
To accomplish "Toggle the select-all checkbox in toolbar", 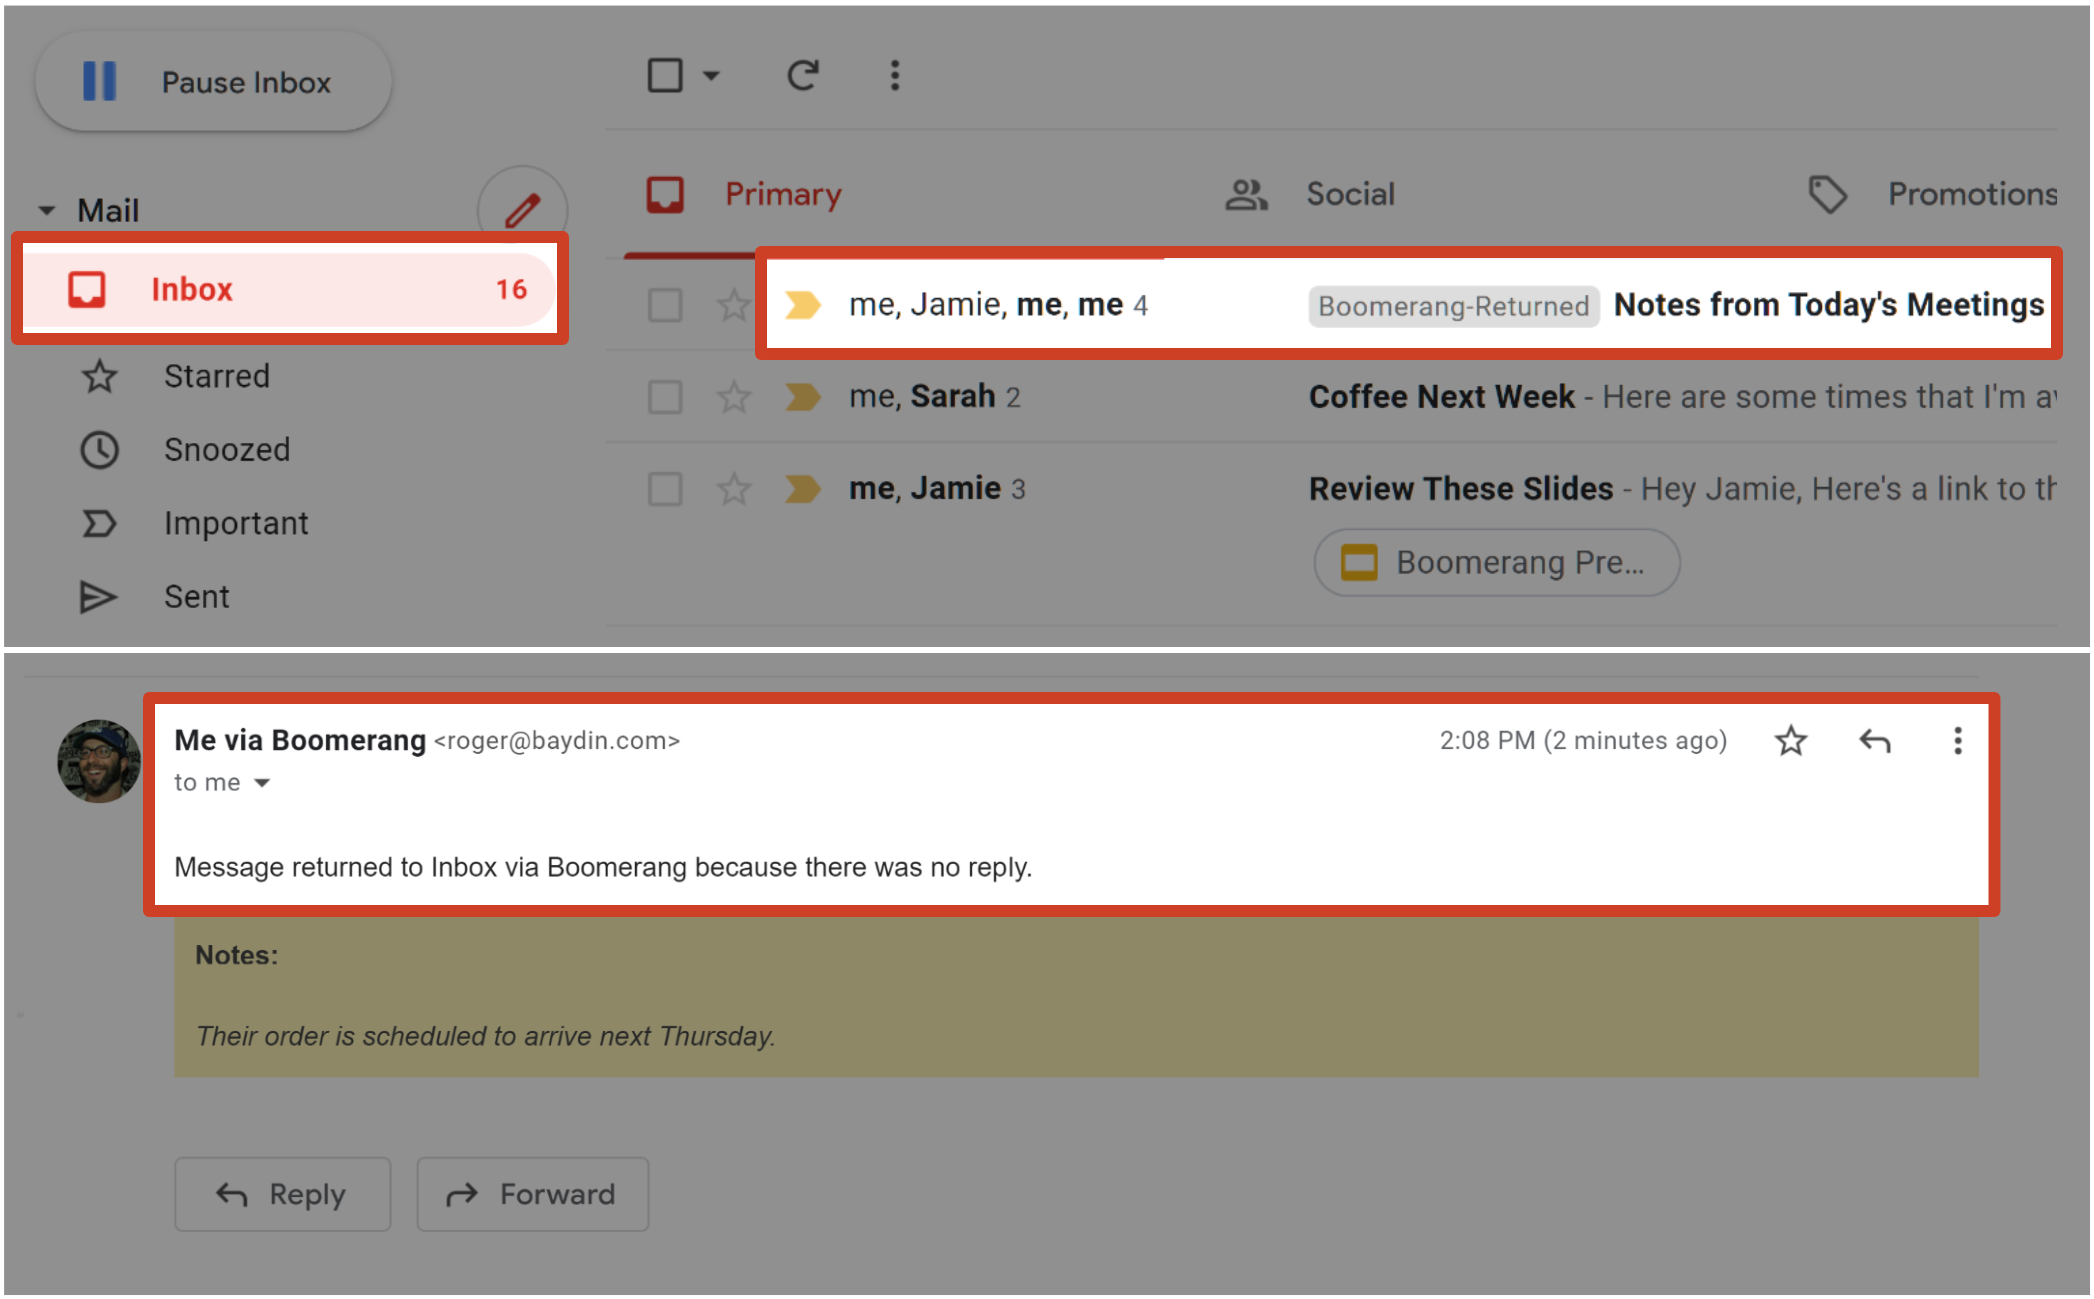I will tap(665, 75).
